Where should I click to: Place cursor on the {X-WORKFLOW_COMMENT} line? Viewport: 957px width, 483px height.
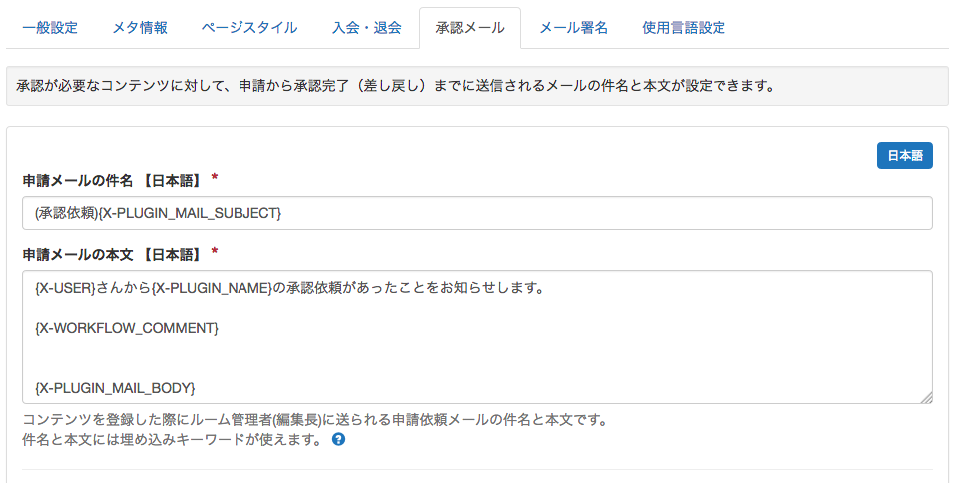(x=127, y=329)
